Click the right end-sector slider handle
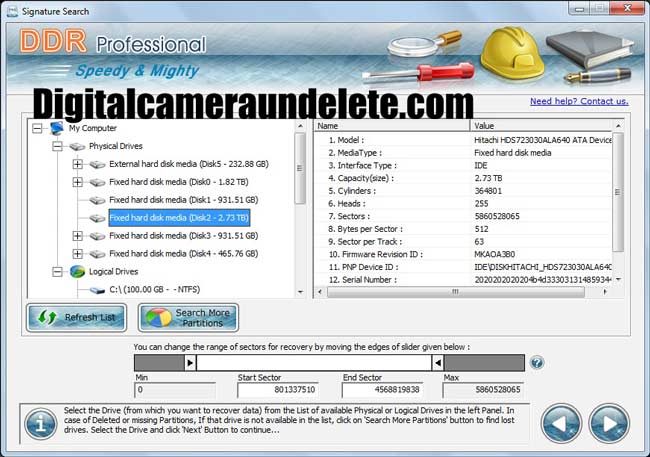 438,363
